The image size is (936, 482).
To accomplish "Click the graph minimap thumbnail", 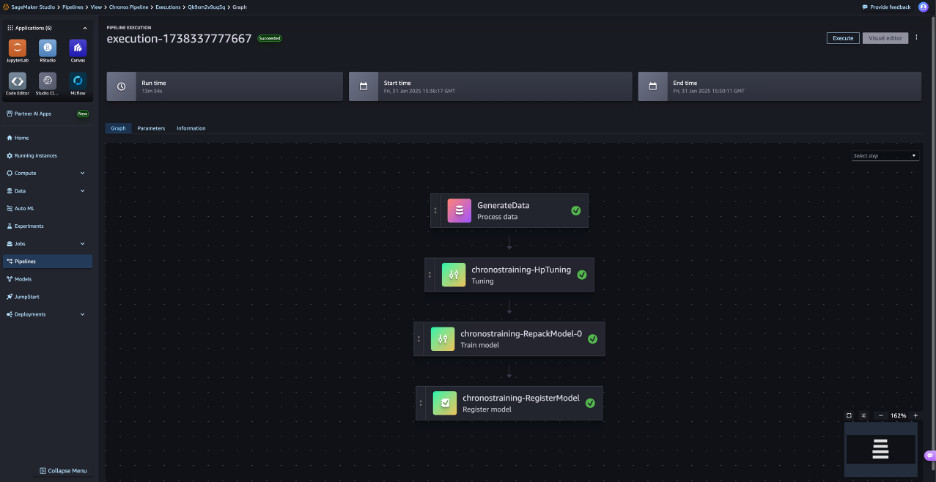I will pyautogui.click(x=880, y=449).
